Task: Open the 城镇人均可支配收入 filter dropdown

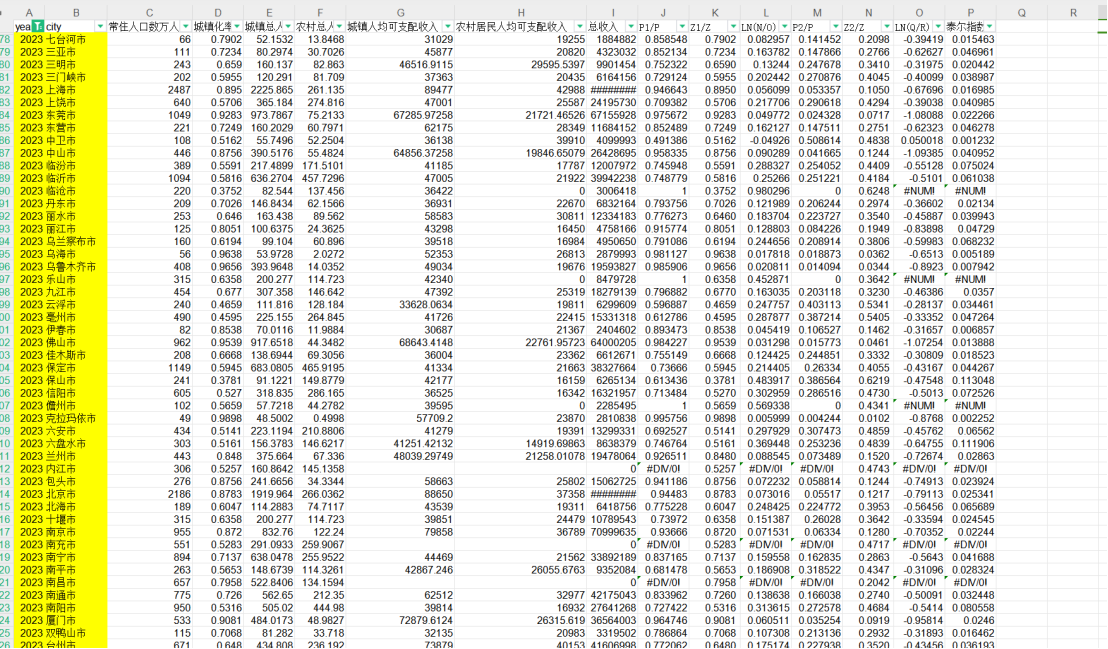Action: [448, 27]
